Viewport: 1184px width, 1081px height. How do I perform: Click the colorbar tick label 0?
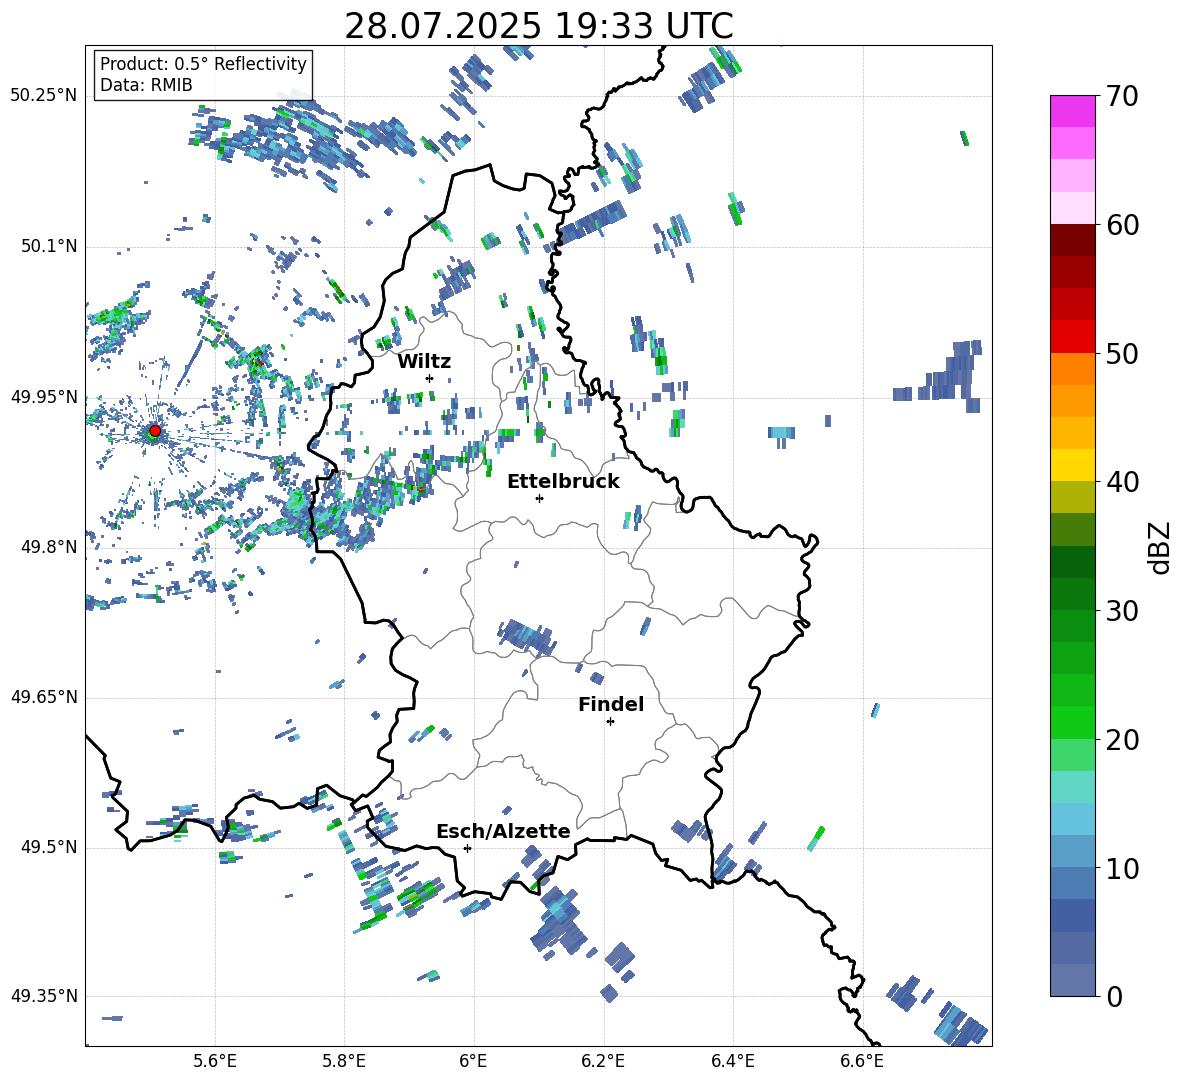(1113, 996)
